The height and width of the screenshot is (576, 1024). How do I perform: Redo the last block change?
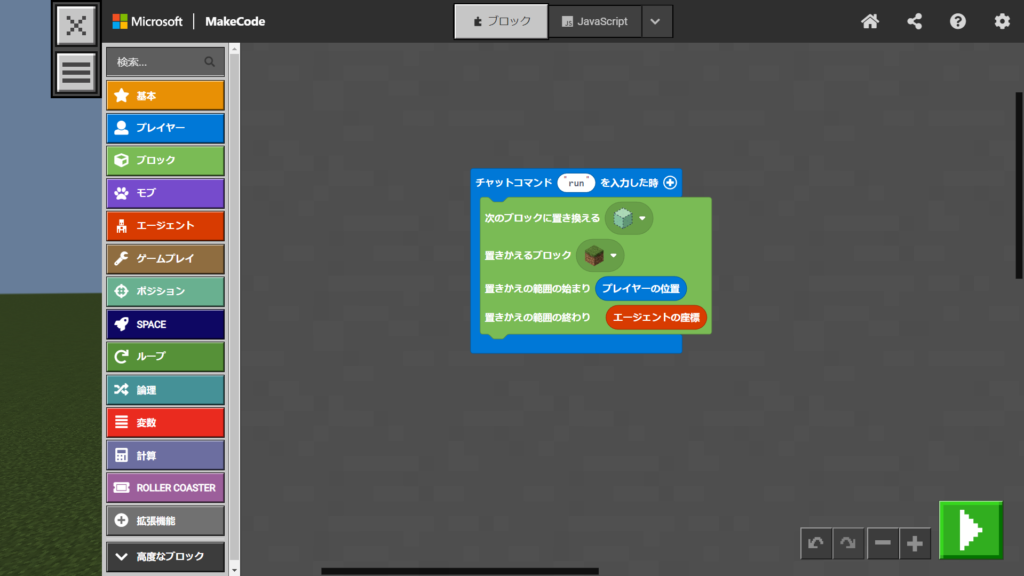click(849, 543)
